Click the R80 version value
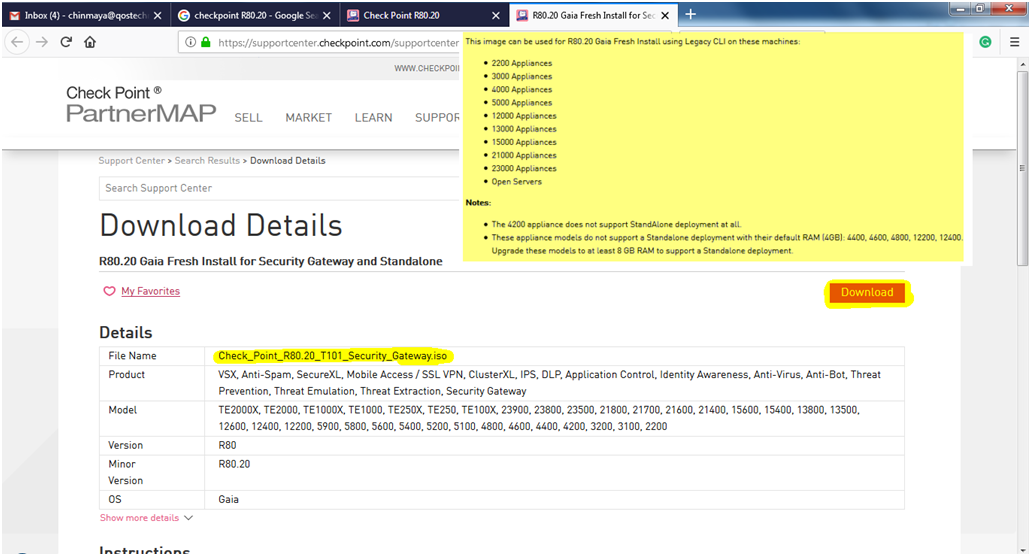Image resolution: width=1031 pixels, height=556 pixels. click(227, 446)
